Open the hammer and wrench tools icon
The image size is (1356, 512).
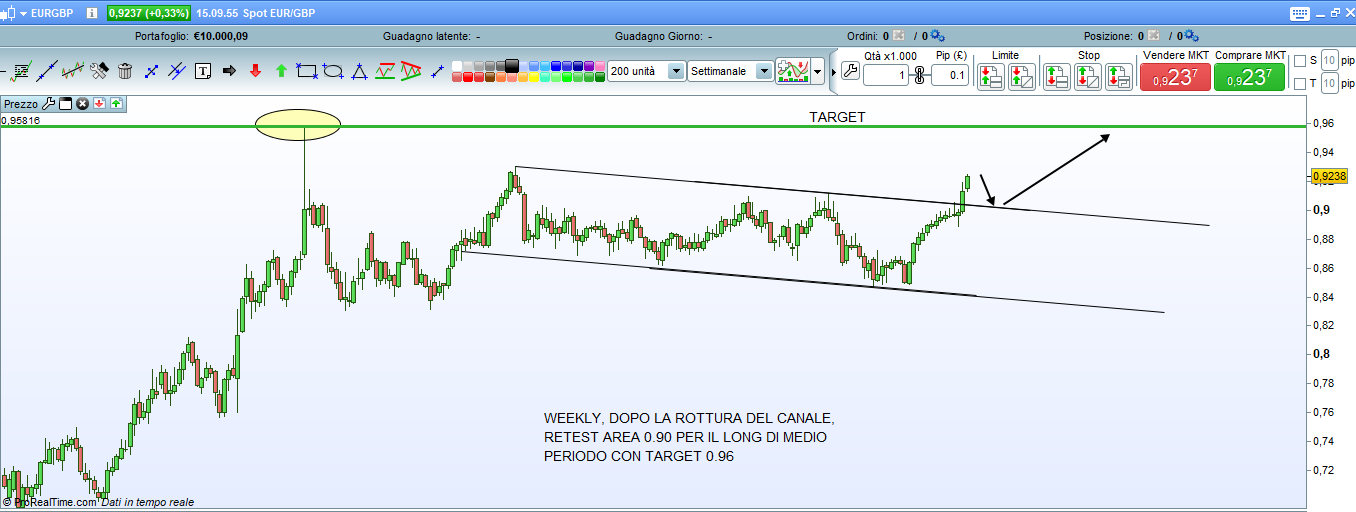coord(99,71)
